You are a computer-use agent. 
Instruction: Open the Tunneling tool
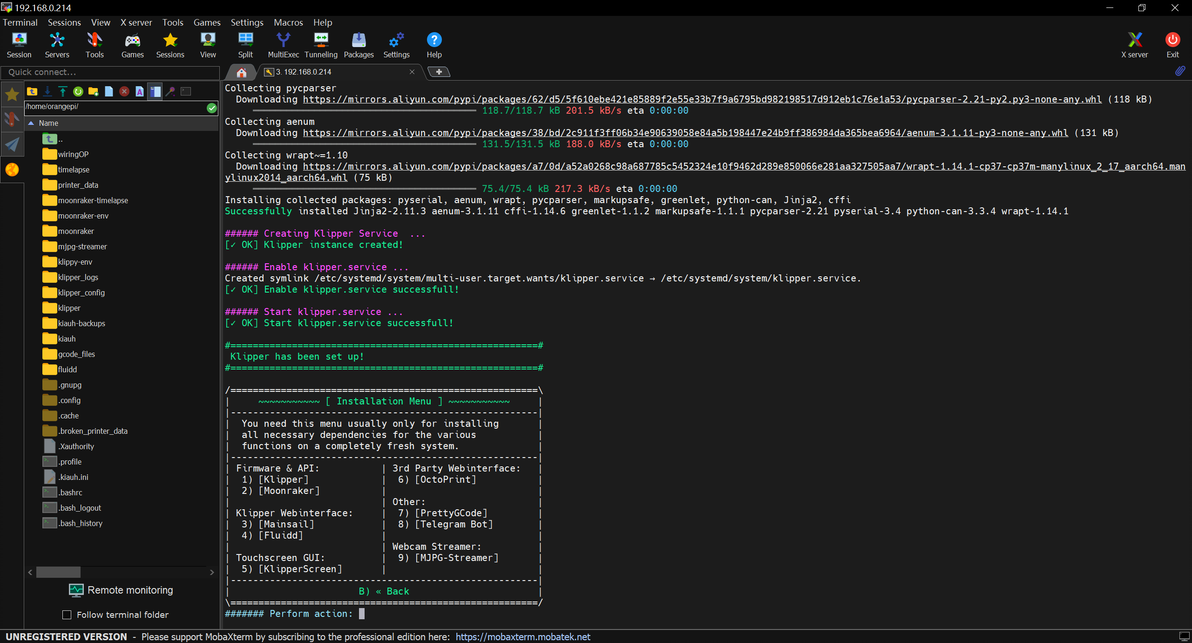320,44
